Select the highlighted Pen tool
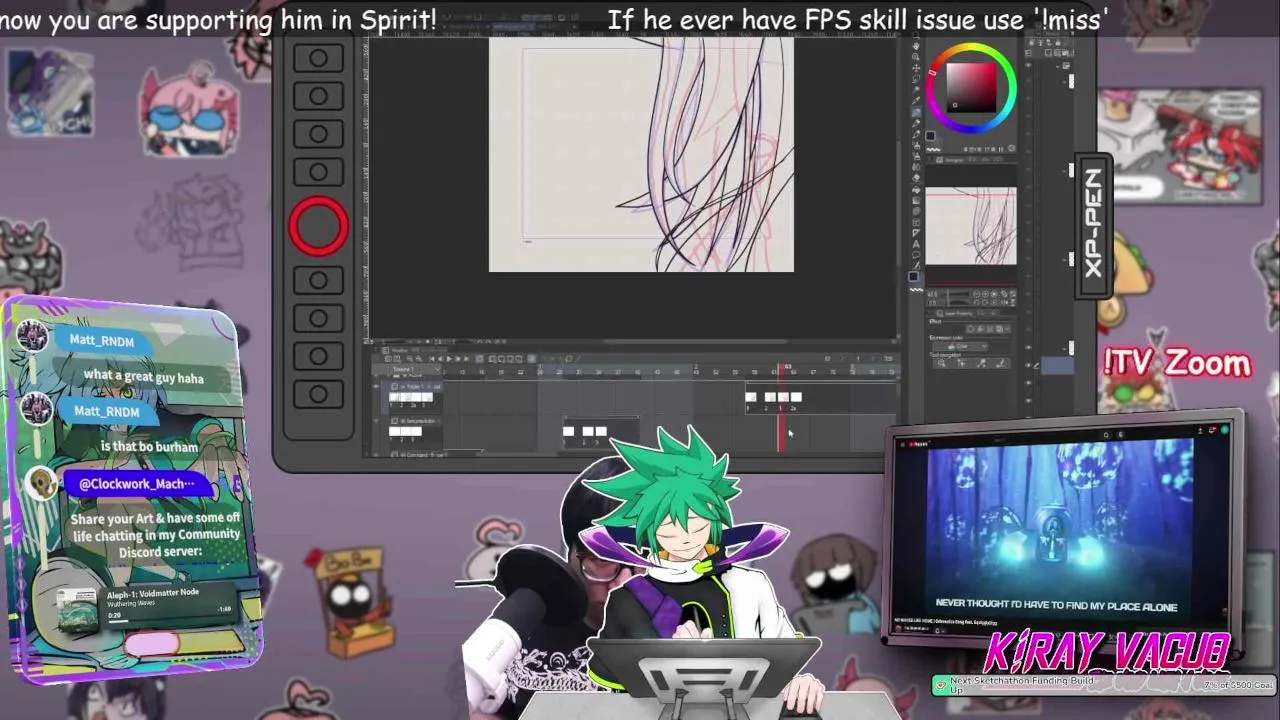 [916, 112]
